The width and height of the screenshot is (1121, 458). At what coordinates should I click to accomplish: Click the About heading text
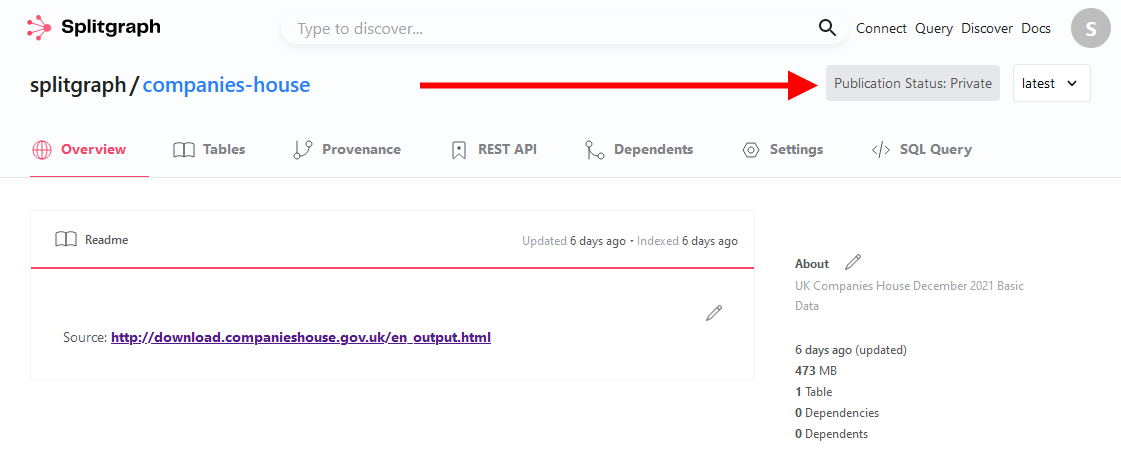coord(812,264)
